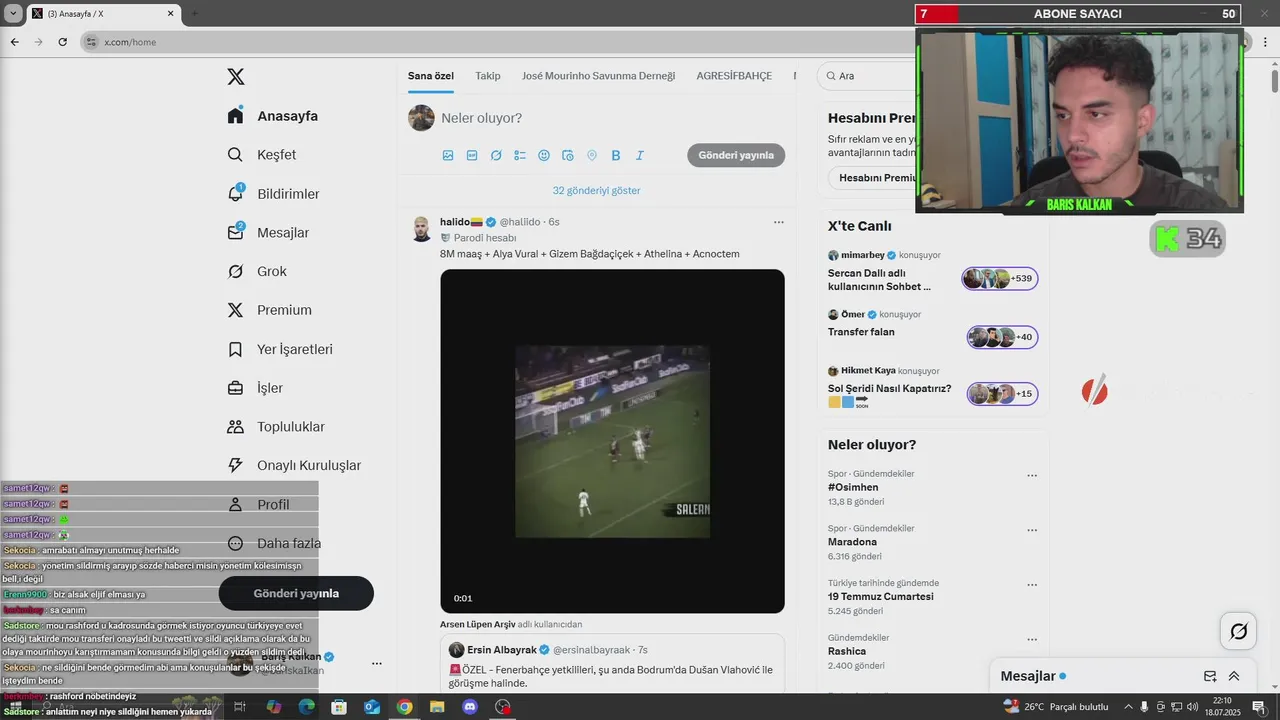
Task: Add a GIF to the post
Action: pos(472,155)
